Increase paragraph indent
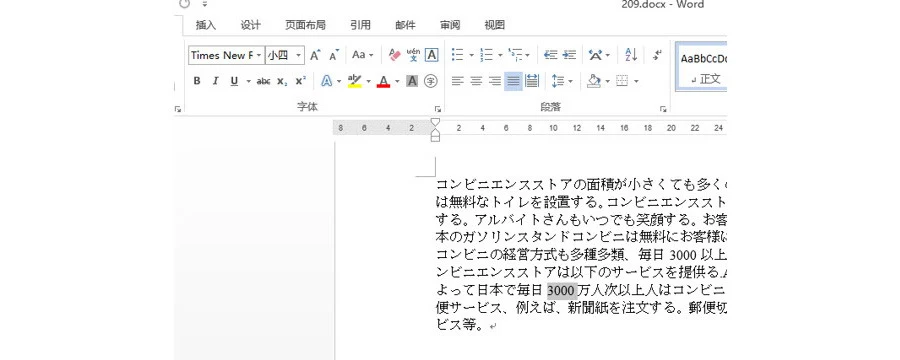Viewport: 900px width, 360px height. [569, 55]
